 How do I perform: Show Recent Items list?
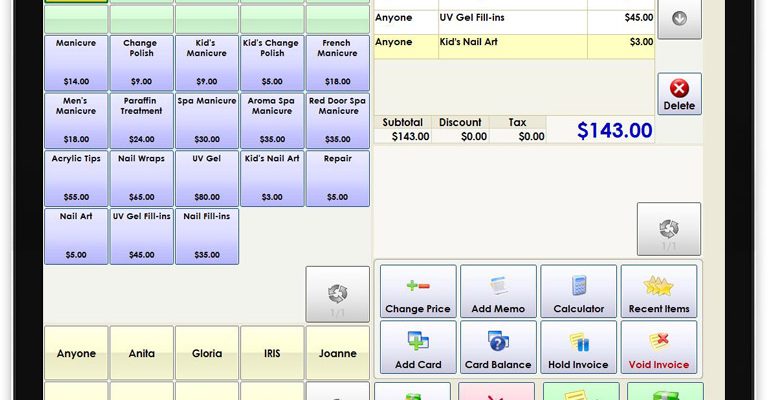tap(658, 291)
